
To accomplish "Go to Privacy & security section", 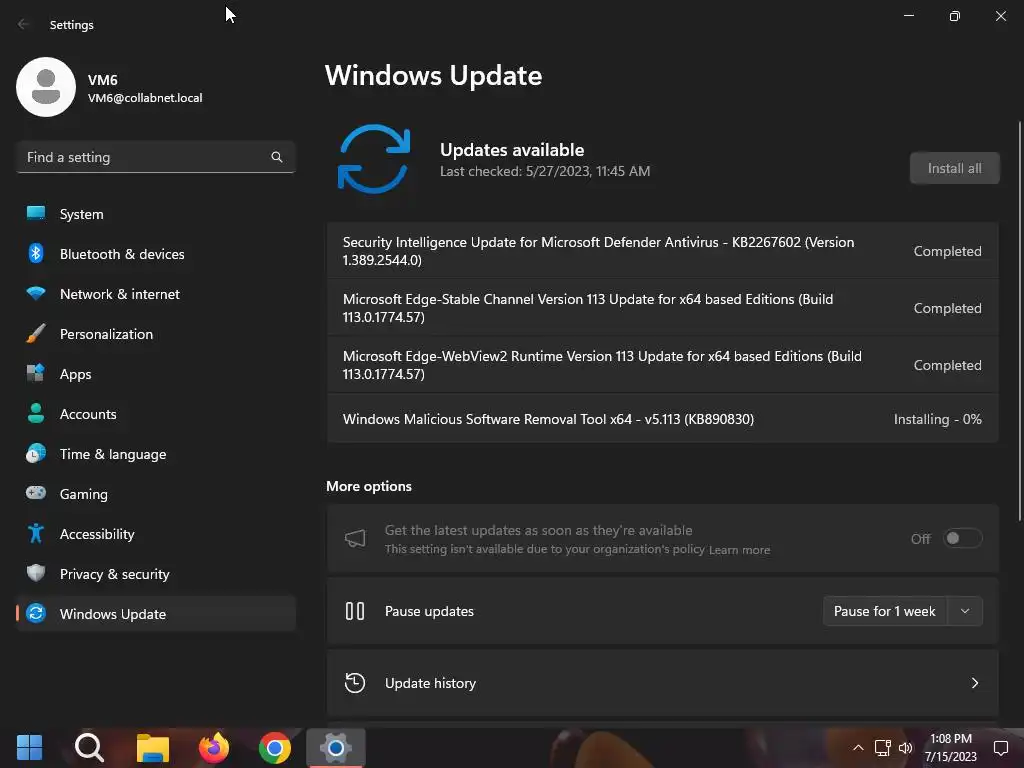I will click(x=155, y=574).
